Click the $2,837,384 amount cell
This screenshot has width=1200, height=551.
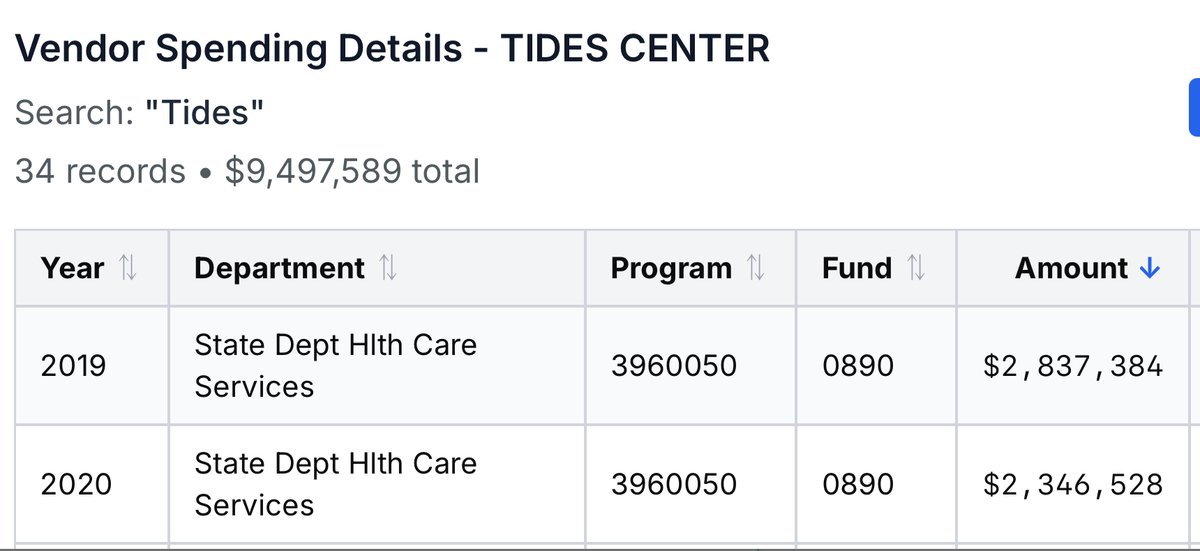(x=1073, y=366)
